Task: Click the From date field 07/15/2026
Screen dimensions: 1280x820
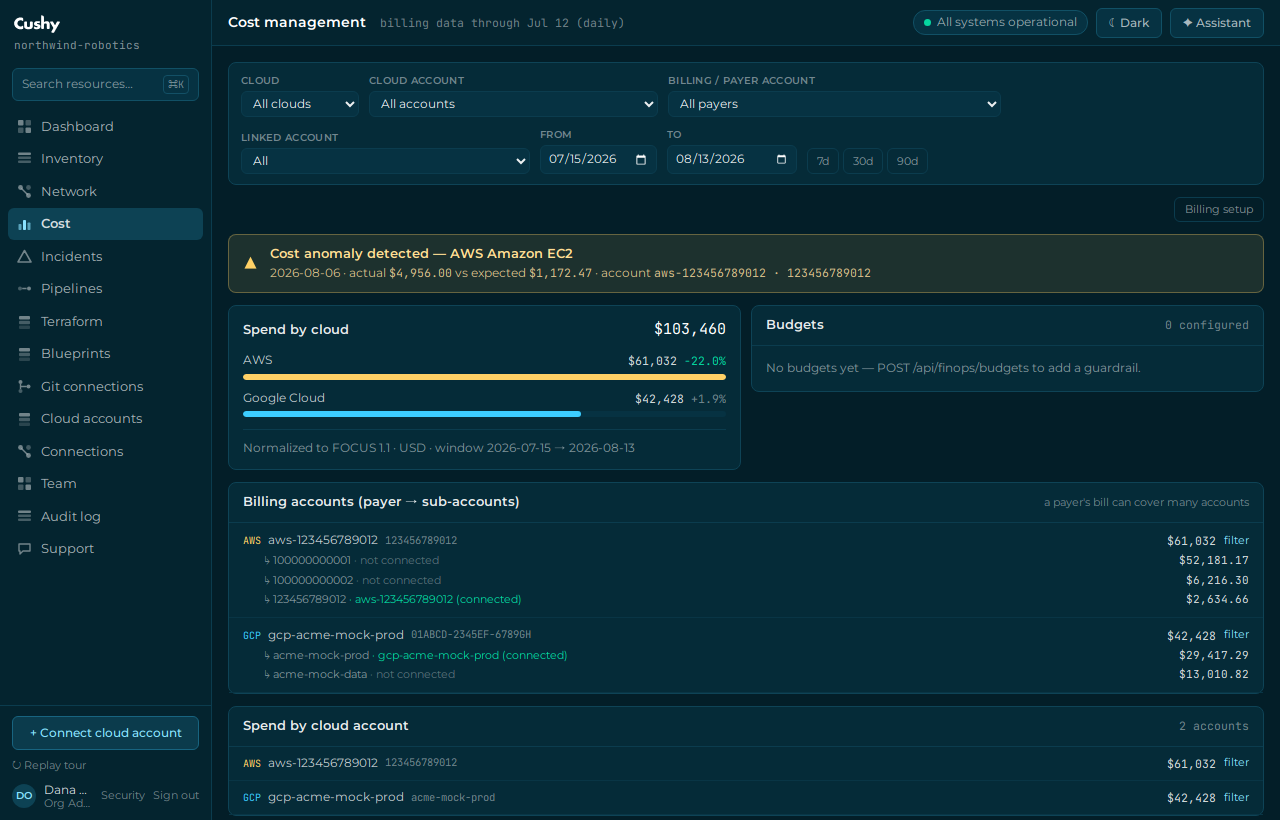Action: click(598, 159)
